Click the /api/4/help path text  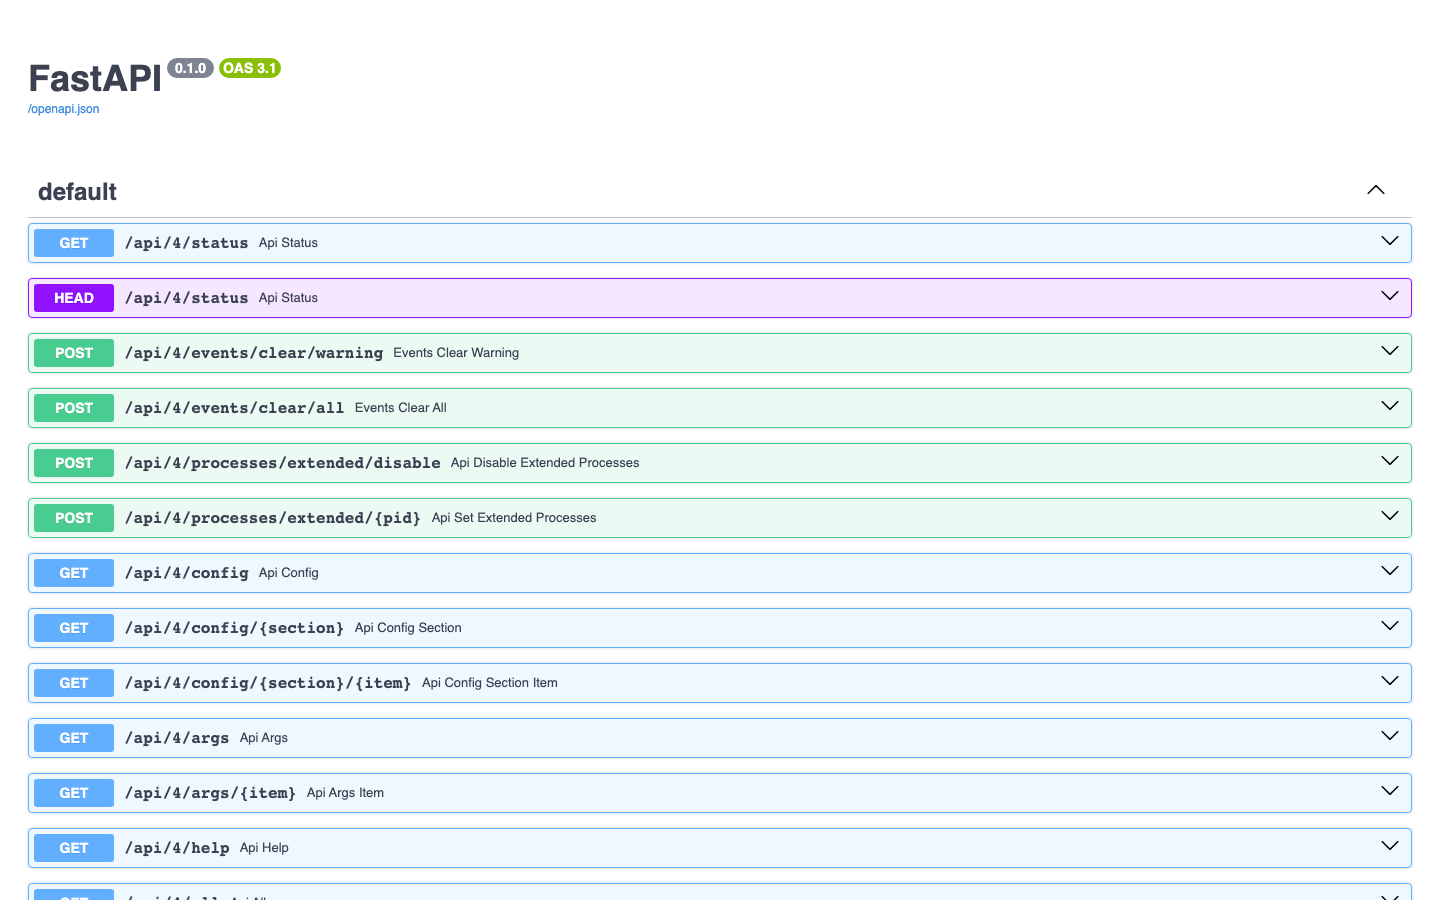click(x=177, y=848)
